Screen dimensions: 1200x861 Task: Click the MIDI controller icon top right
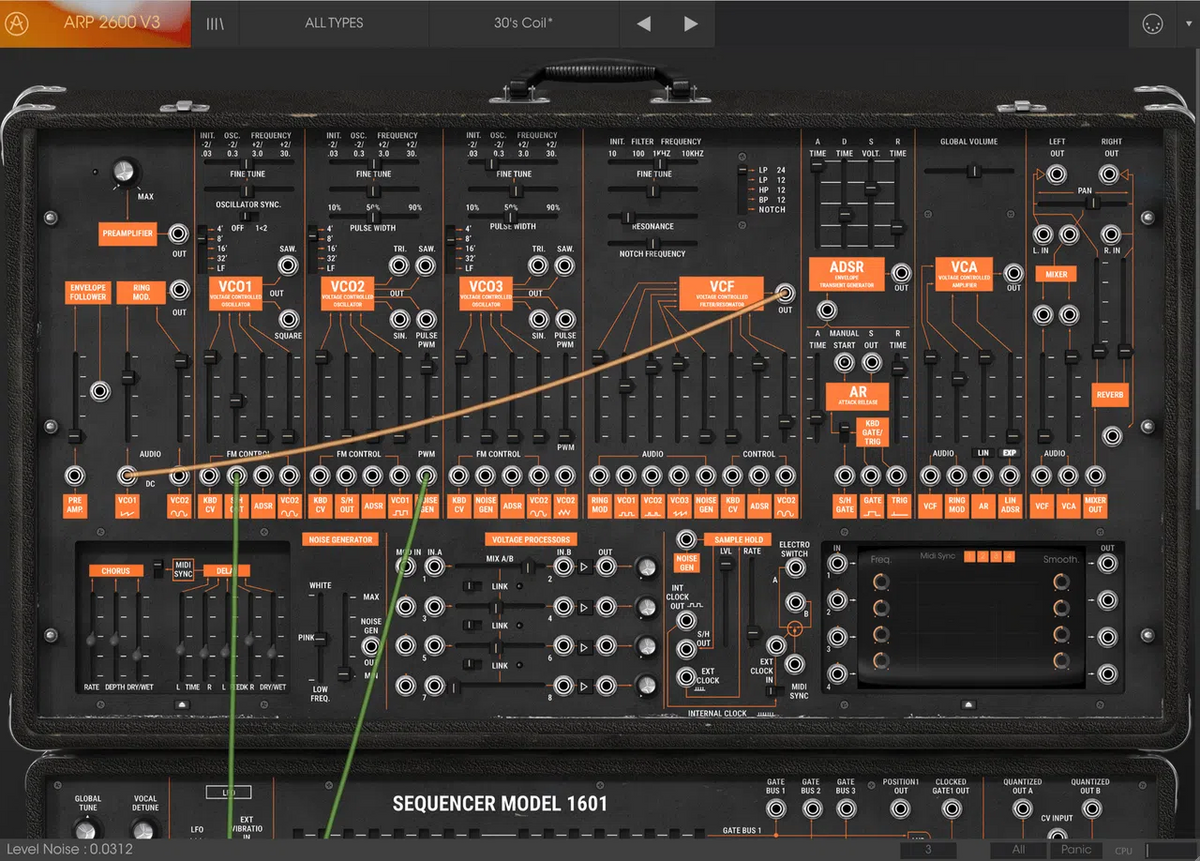coord(1155,23)
